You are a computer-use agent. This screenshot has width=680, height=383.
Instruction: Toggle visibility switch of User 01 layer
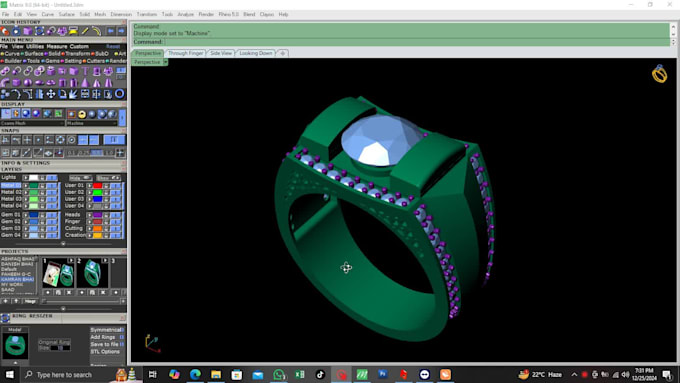click(115, 186)
